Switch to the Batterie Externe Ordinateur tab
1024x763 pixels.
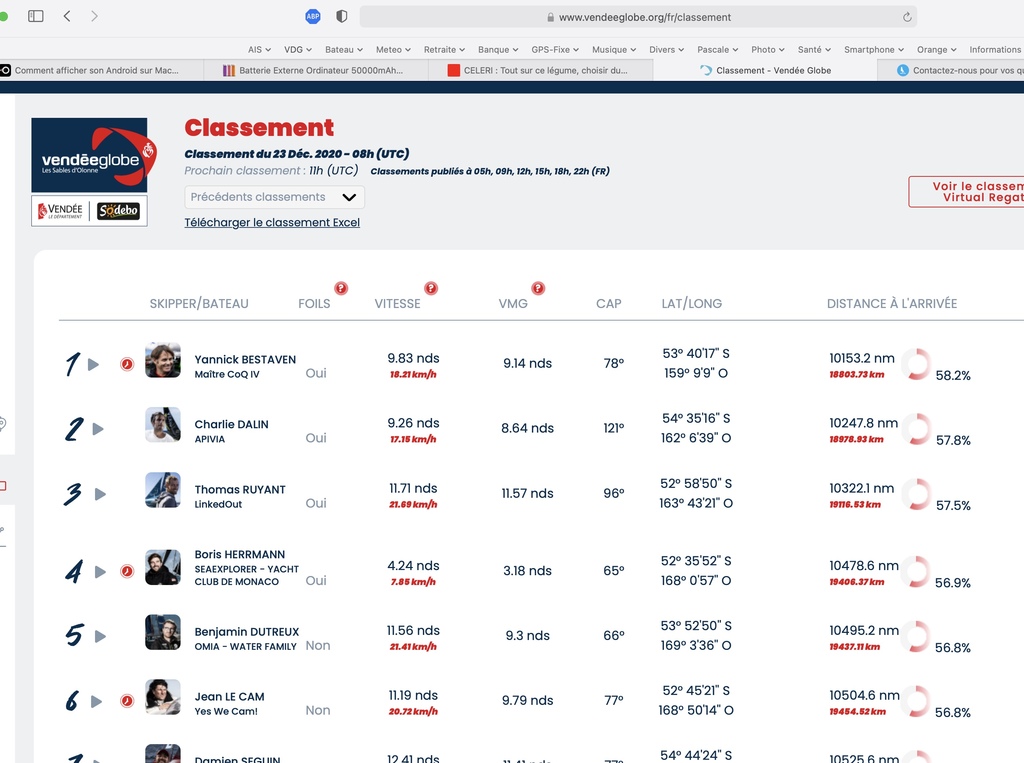click(316, 71)
